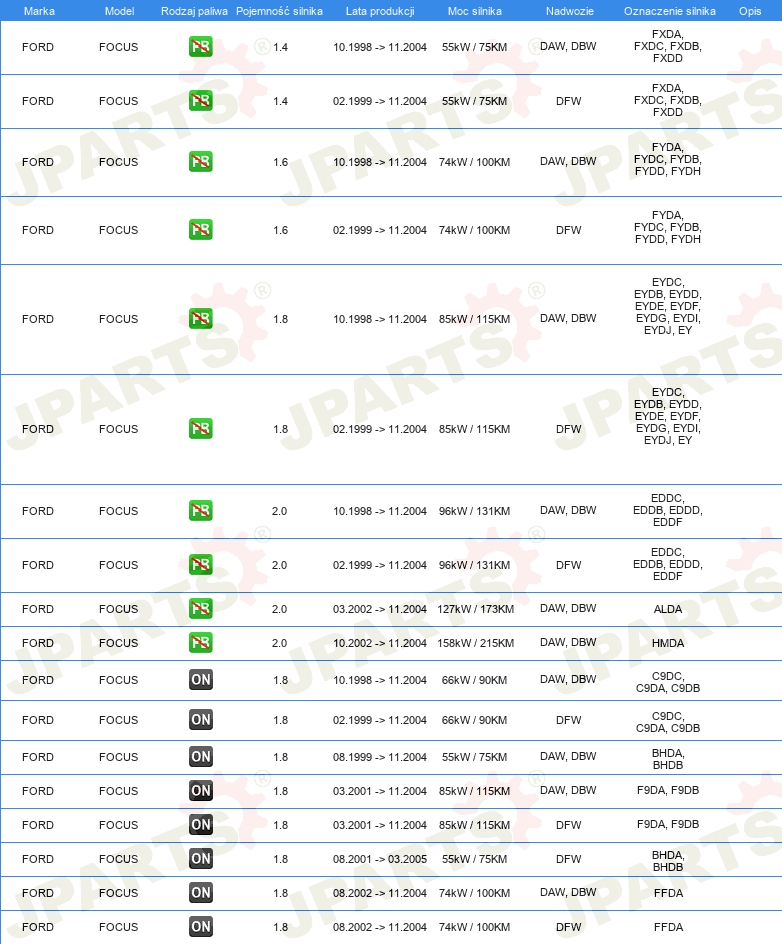
Task: Select the ALDA engine code cell
Action: [668, 609]
